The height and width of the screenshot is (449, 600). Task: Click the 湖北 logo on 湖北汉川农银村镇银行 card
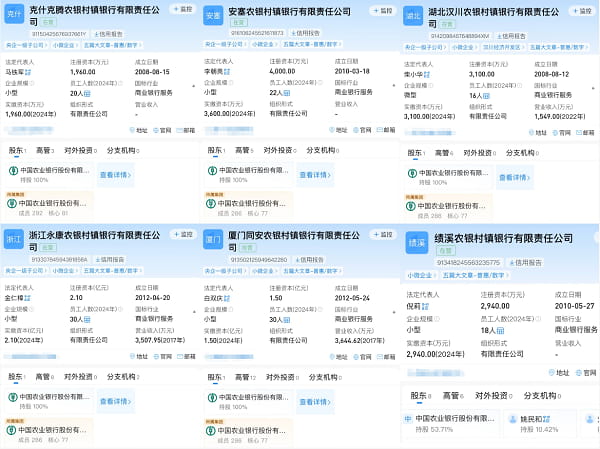tap(413, 16)
